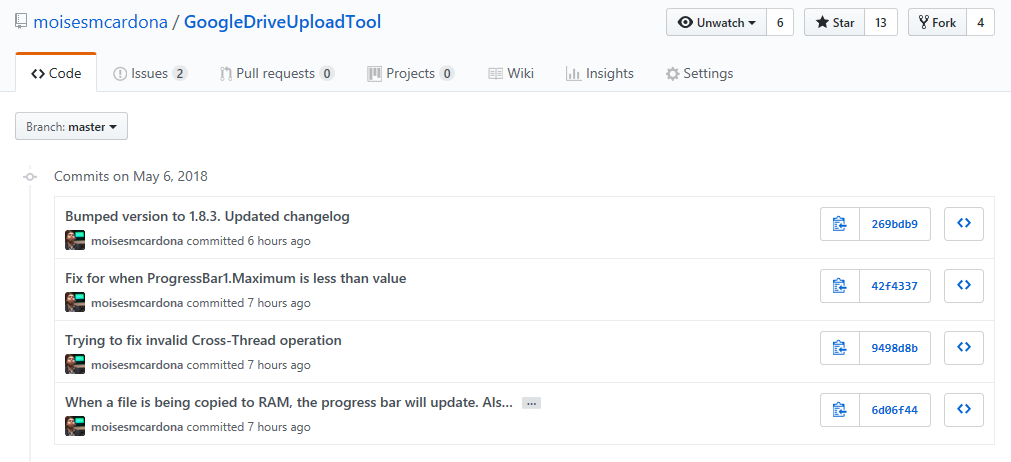
Task: Open commit hash 42f4337
Action: 895,285
